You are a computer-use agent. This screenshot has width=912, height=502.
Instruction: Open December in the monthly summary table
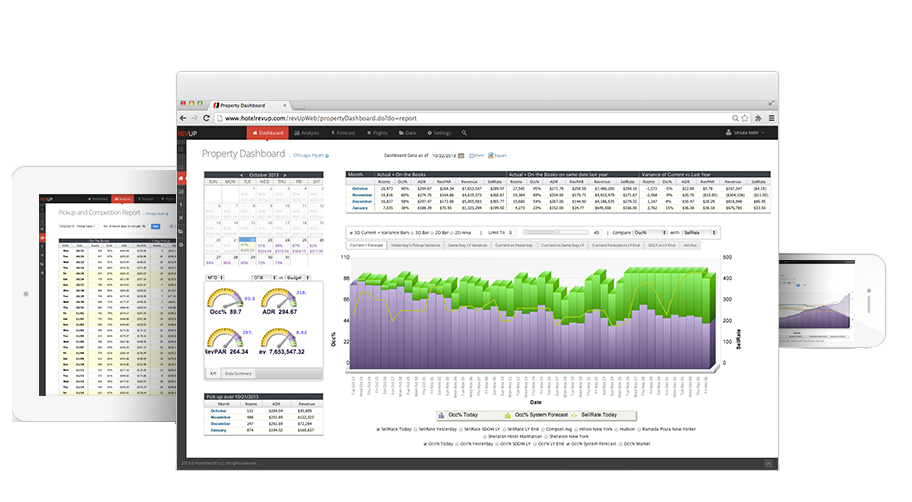point(362,201)
